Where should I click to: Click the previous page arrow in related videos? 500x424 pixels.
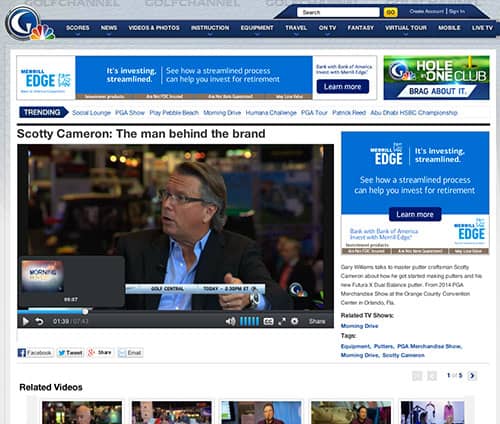pyautogui.click(x=432, y=376)
